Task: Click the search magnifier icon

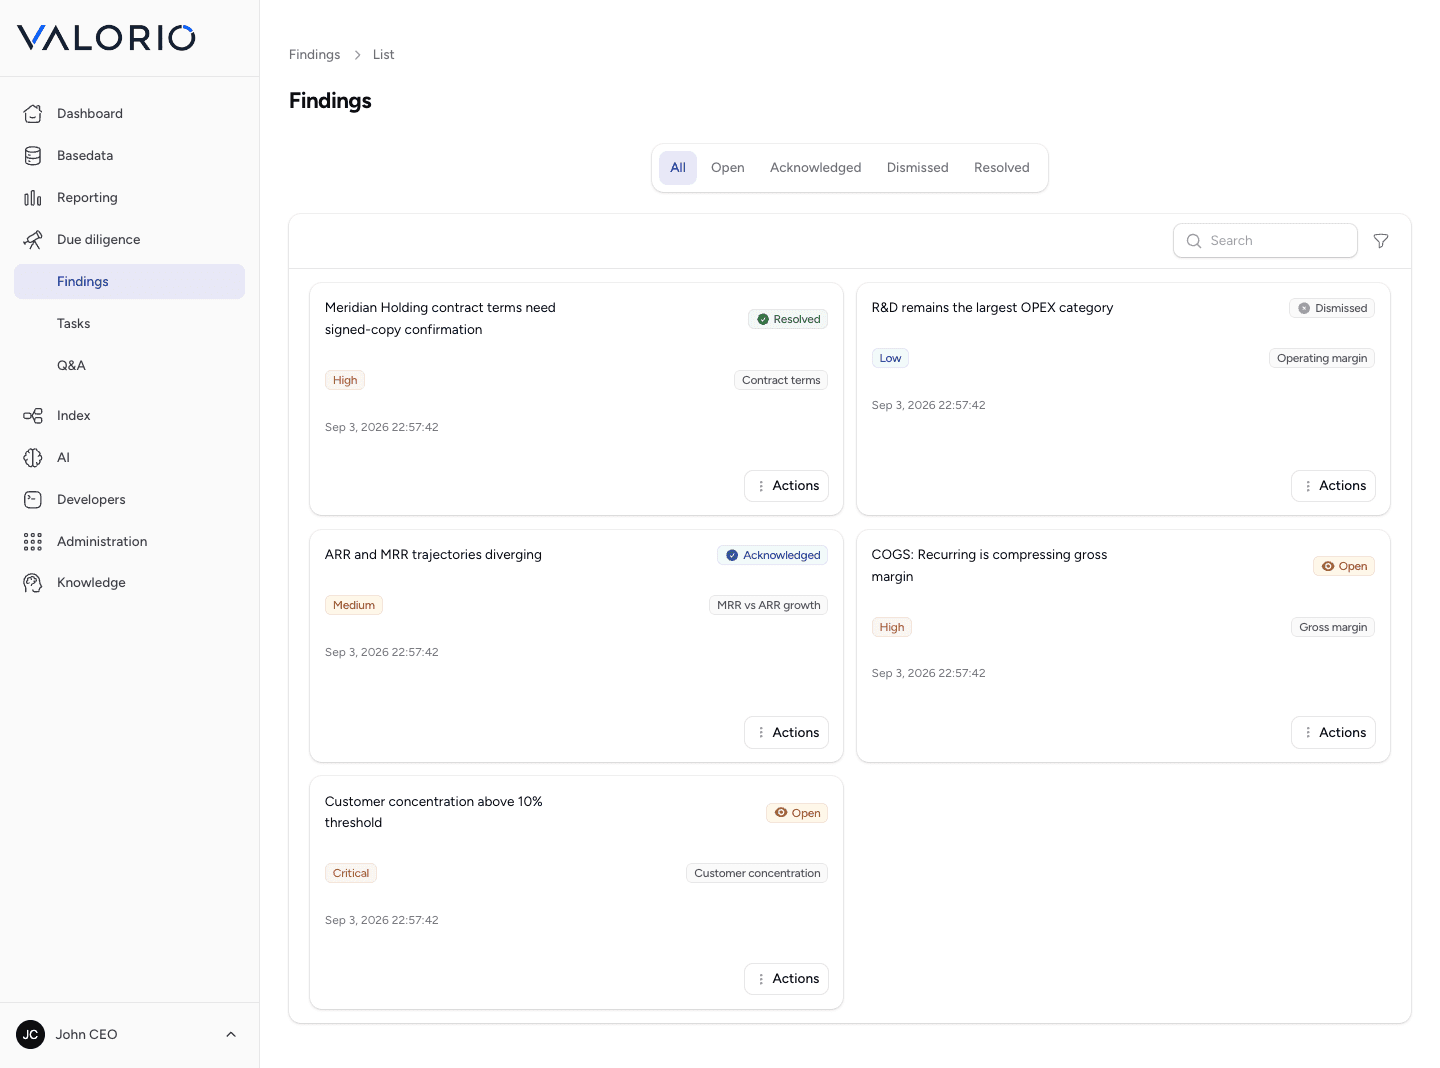Action: (1194, 241)
